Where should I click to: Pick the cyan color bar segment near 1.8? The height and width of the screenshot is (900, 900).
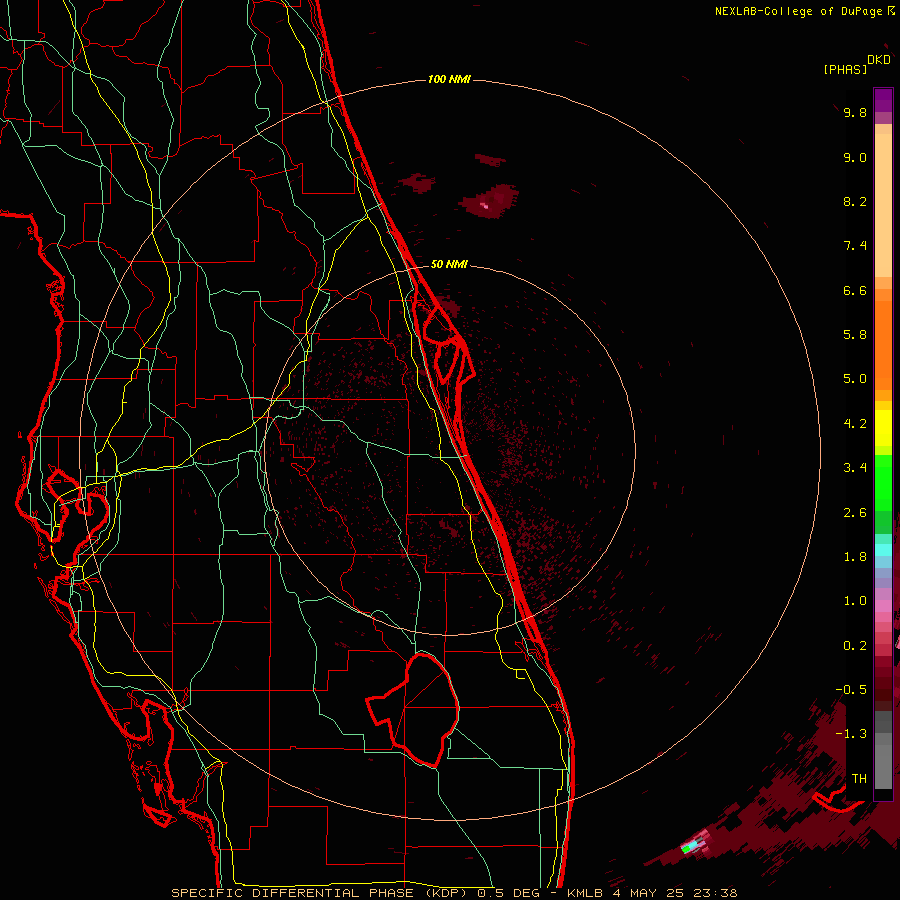[x=883, y=550]
